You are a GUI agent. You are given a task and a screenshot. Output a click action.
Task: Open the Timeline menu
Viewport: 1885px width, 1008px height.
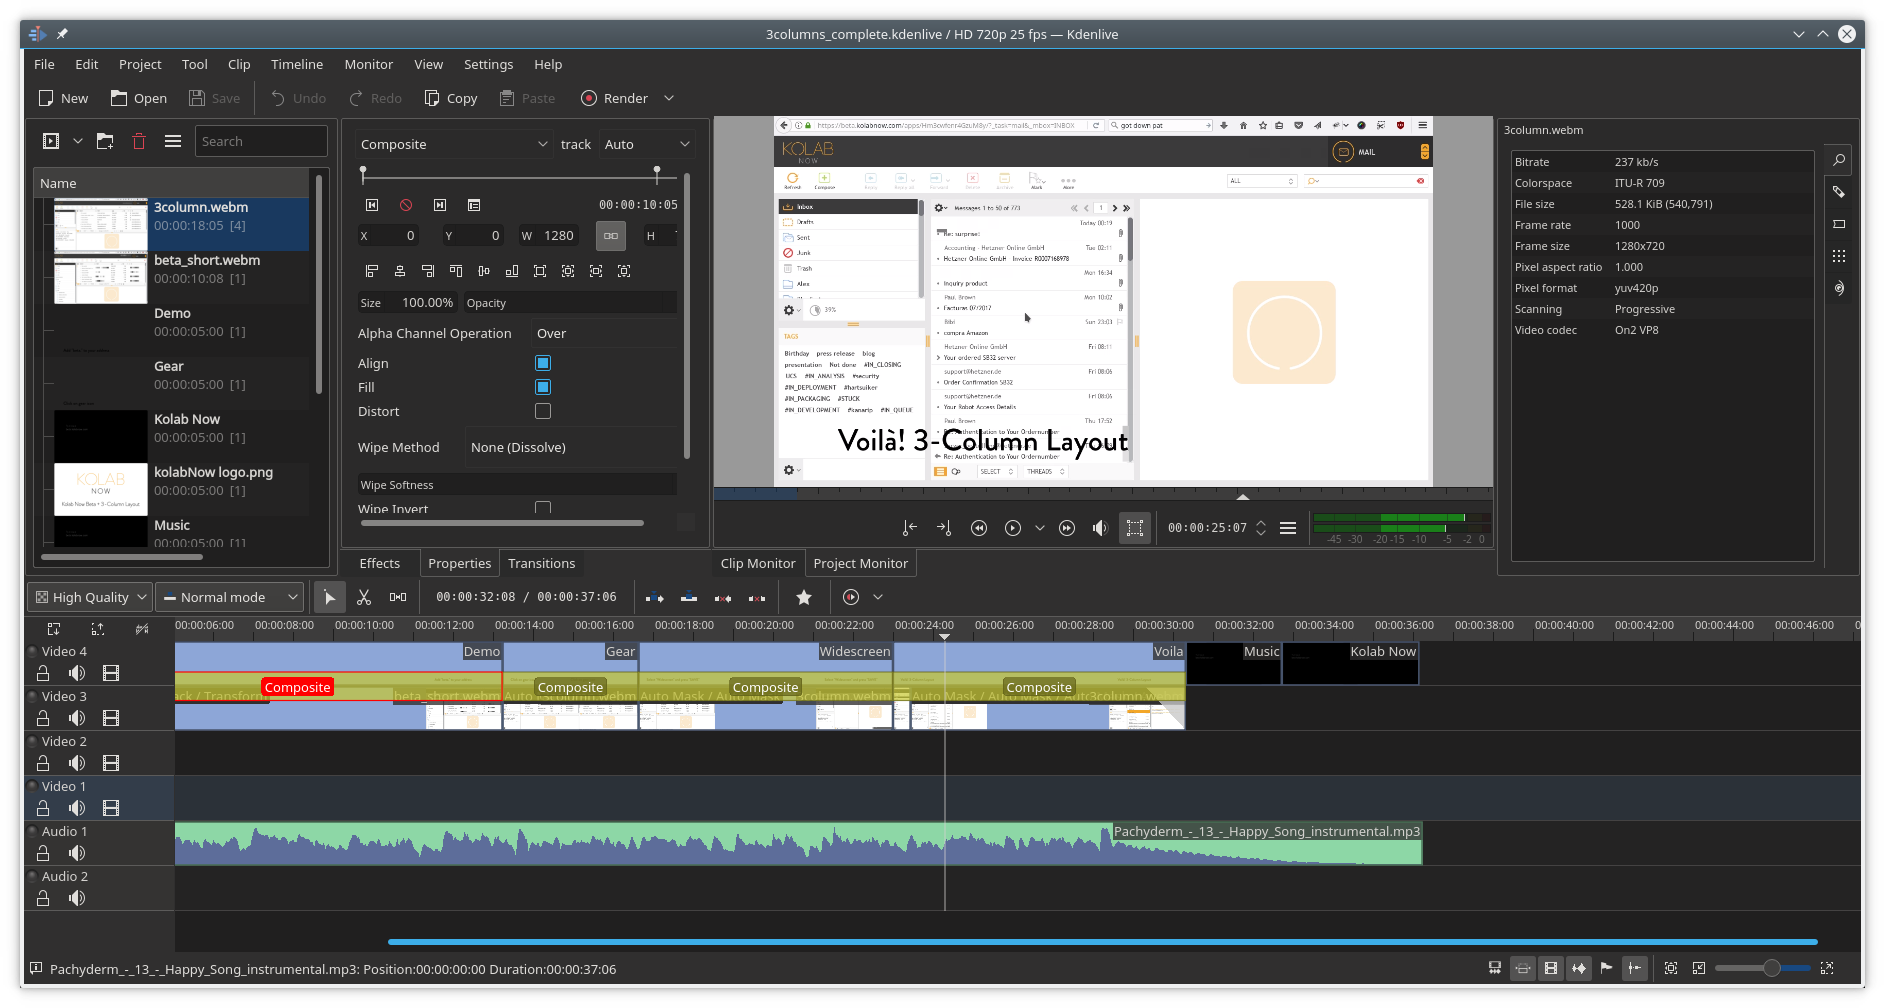[x=297, y=64]
